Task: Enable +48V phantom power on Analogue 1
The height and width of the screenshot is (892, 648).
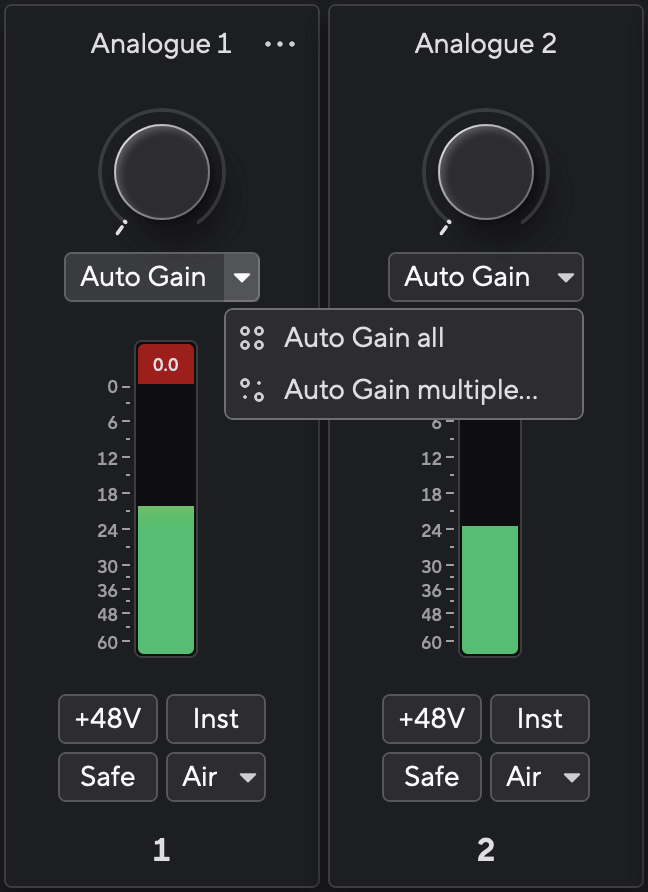Action: pyautogui.click(x=107, y=719)
